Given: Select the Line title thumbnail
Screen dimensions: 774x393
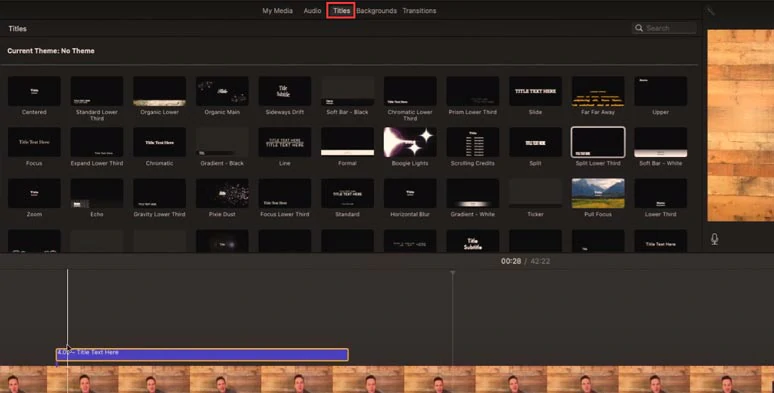Looking at the screenshot, I should pos(285,142).
